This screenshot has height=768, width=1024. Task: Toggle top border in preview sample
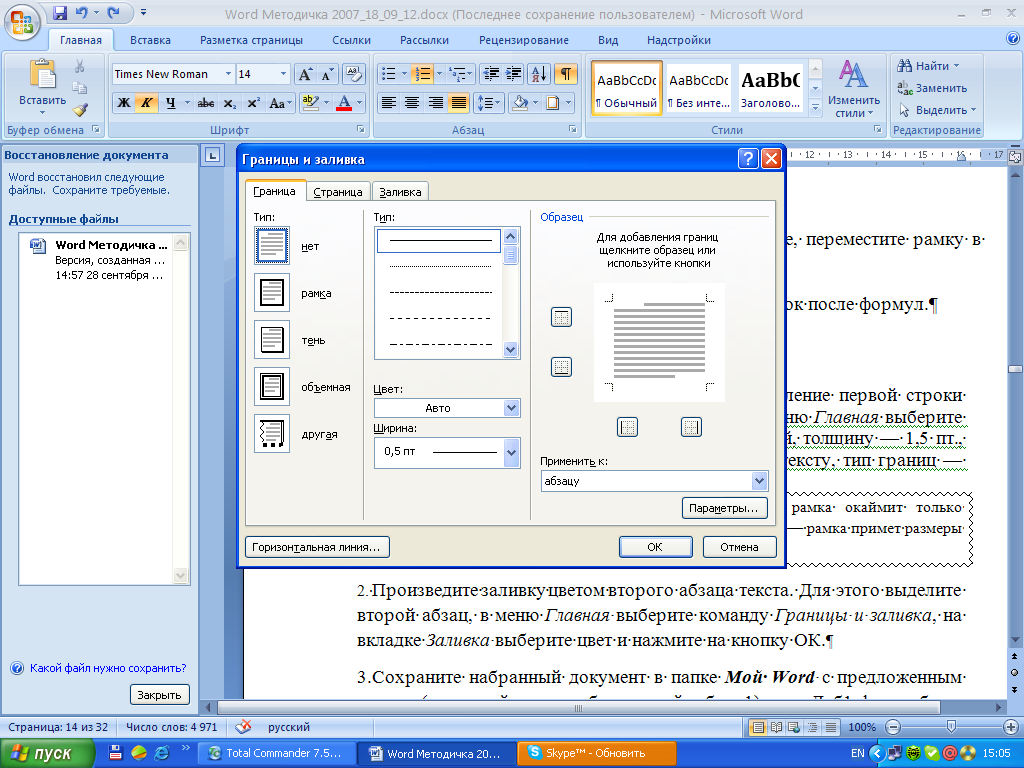(561, 317)
